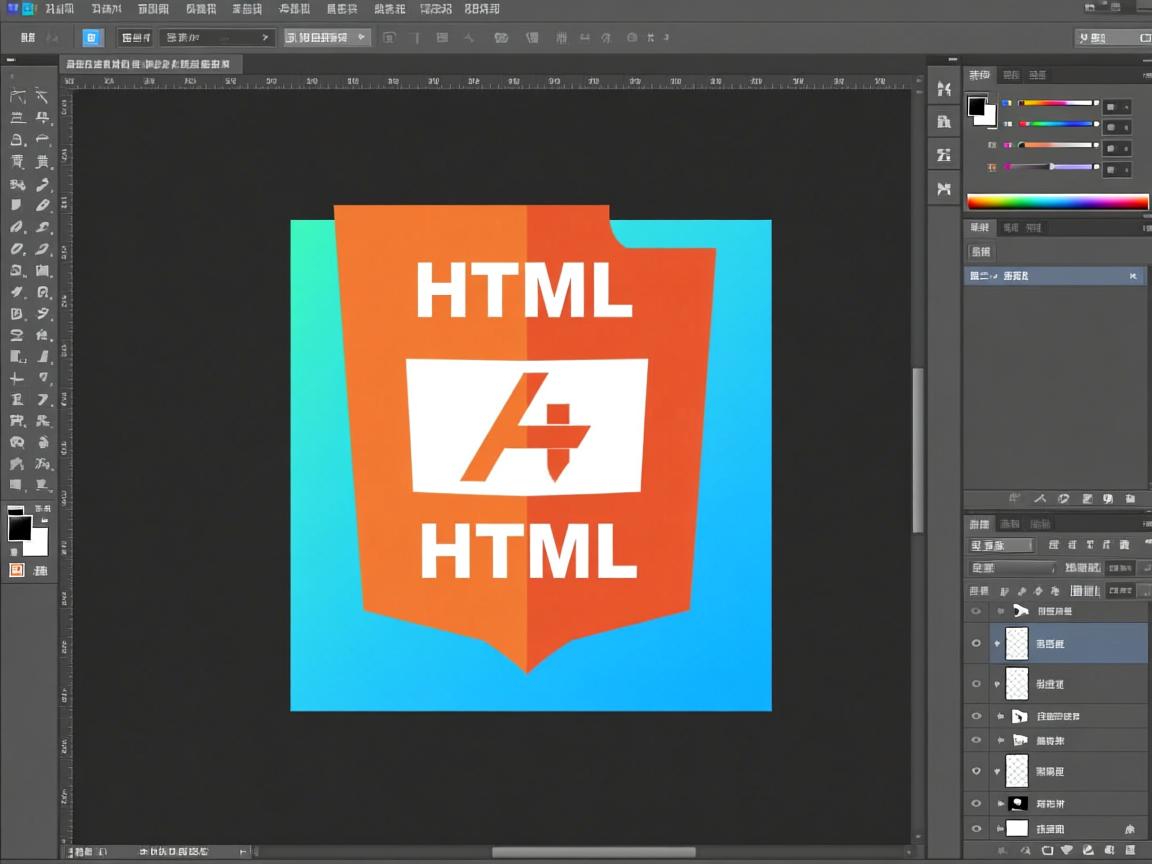1152x864 pixels.
Task: Toggle visibility of the highlighted selected layer
Action: pyautogui.click(x=976, y=643)
